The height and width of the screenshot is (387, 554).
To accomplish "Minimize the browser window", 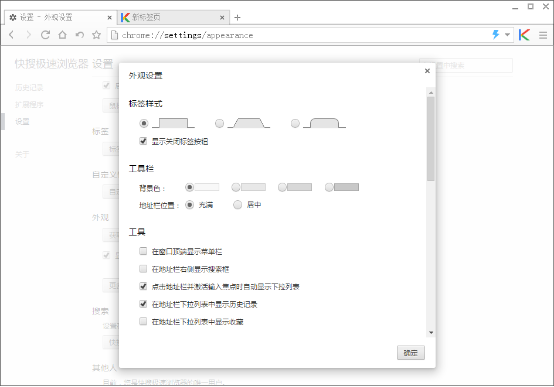I will [515, 7].
